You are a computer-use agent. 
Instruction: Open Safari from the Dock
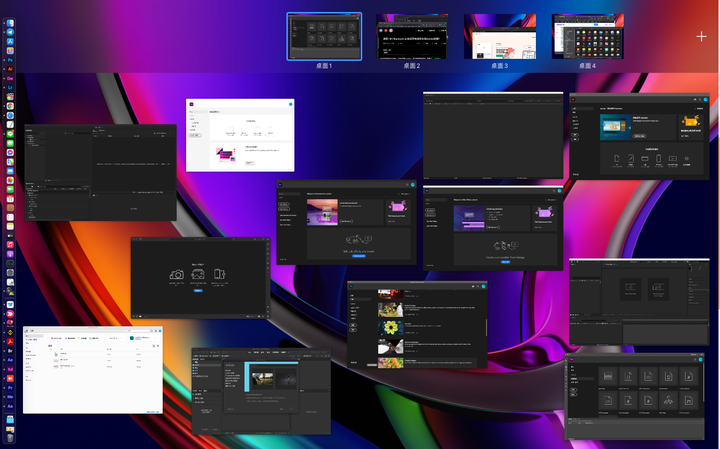[x=10, y=115]
